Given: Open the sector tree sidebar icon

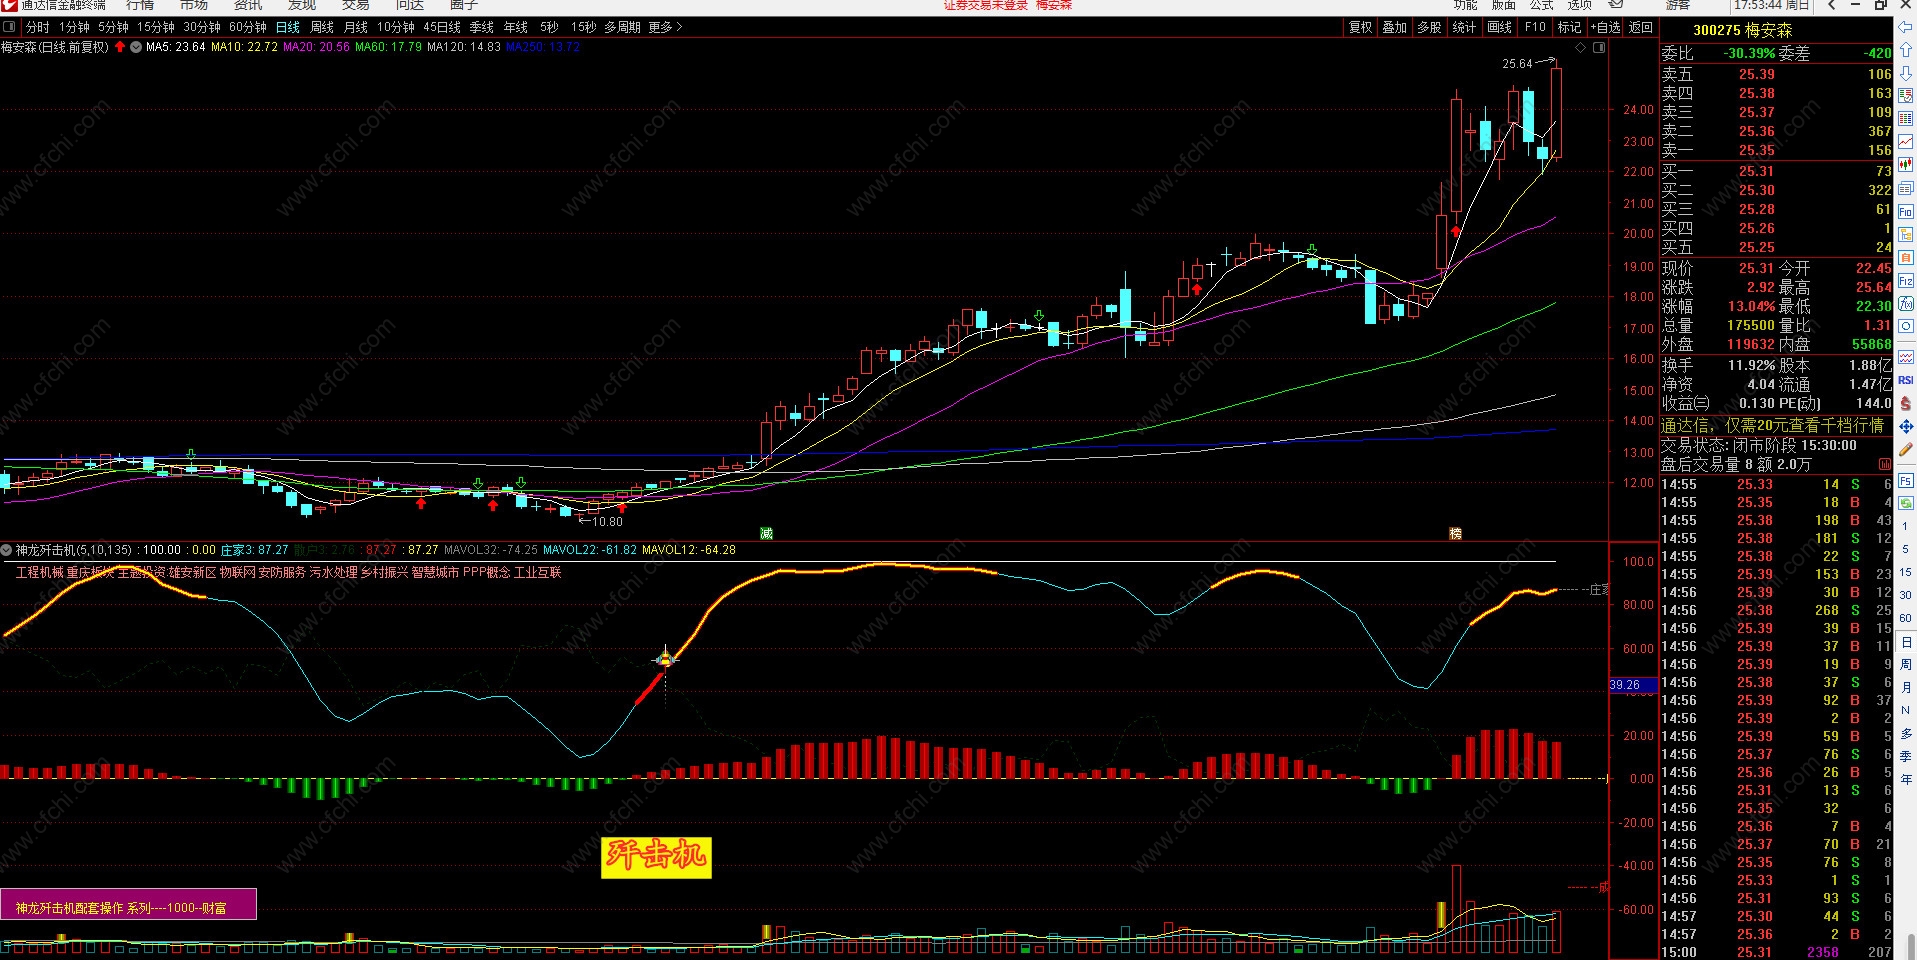Looking at the screenshot, I should pyautogui.click(x=1906, y=234).
